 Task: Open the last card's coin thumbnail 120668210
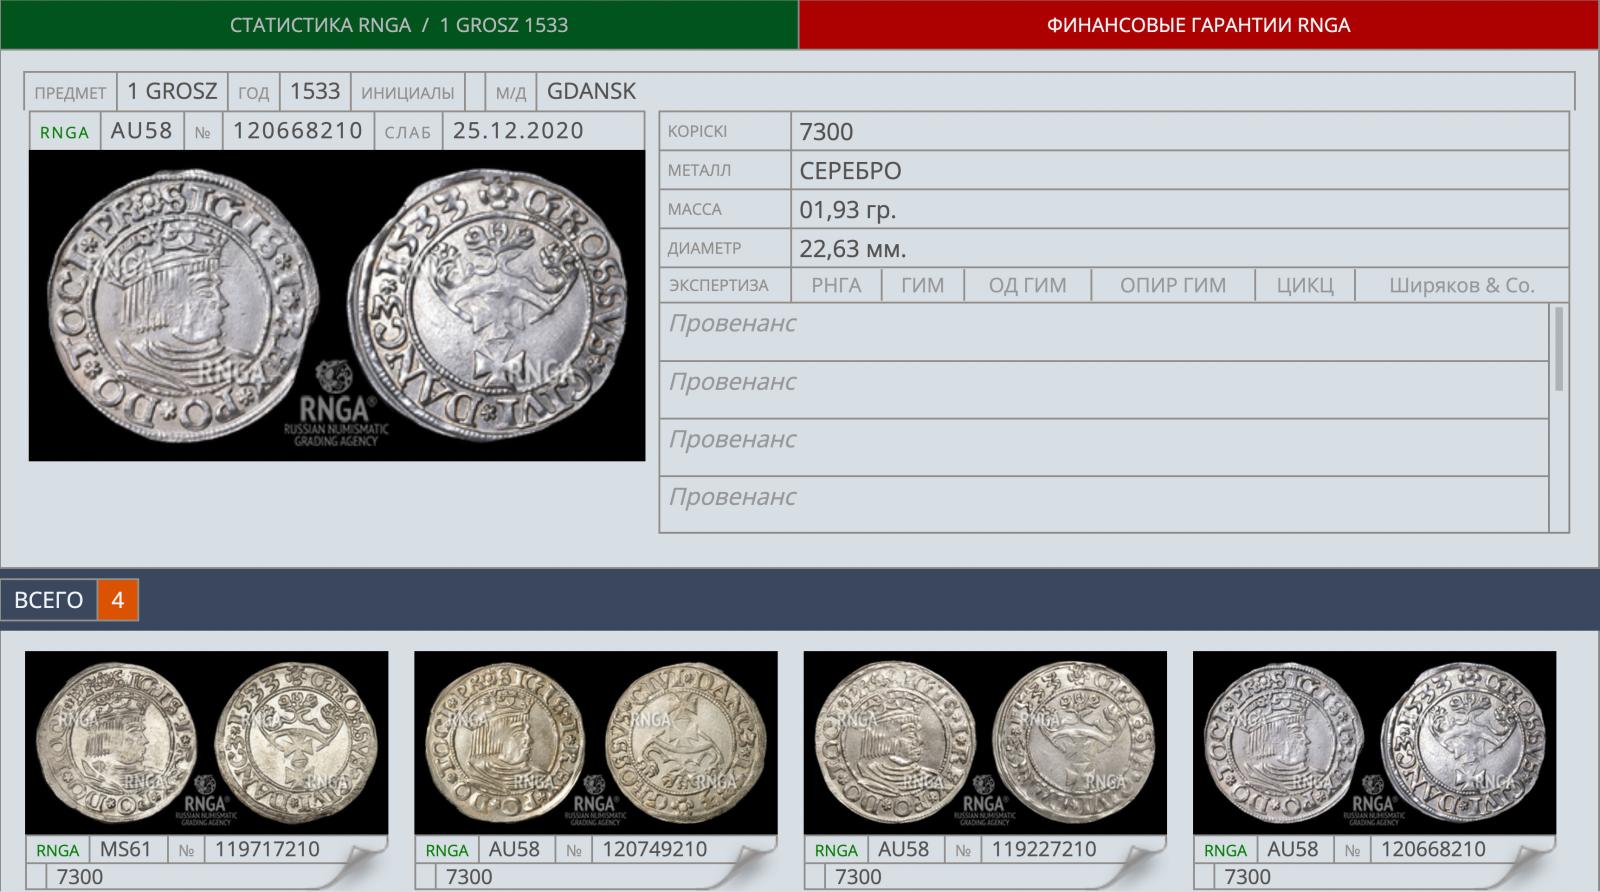(1374, 743)
